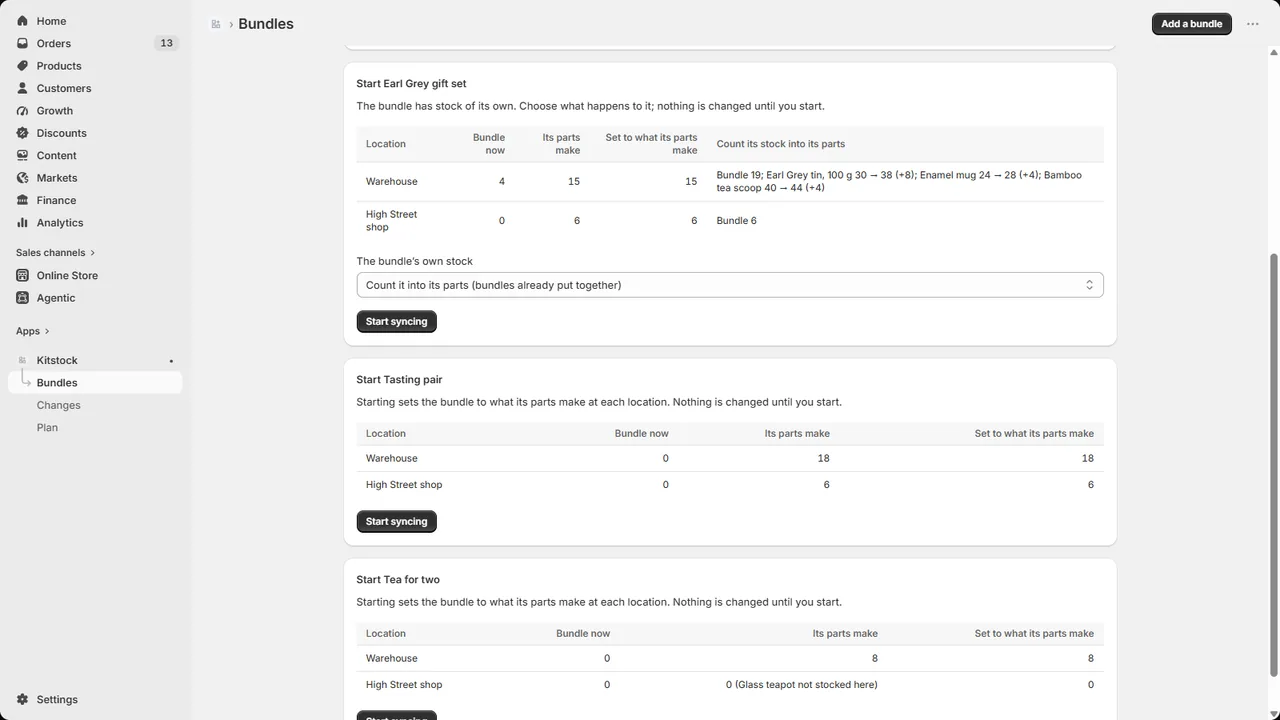Viewport: 1280px width, 720px height.
Task: Open the Plan page under Kitstock
Action: [47, 427]
